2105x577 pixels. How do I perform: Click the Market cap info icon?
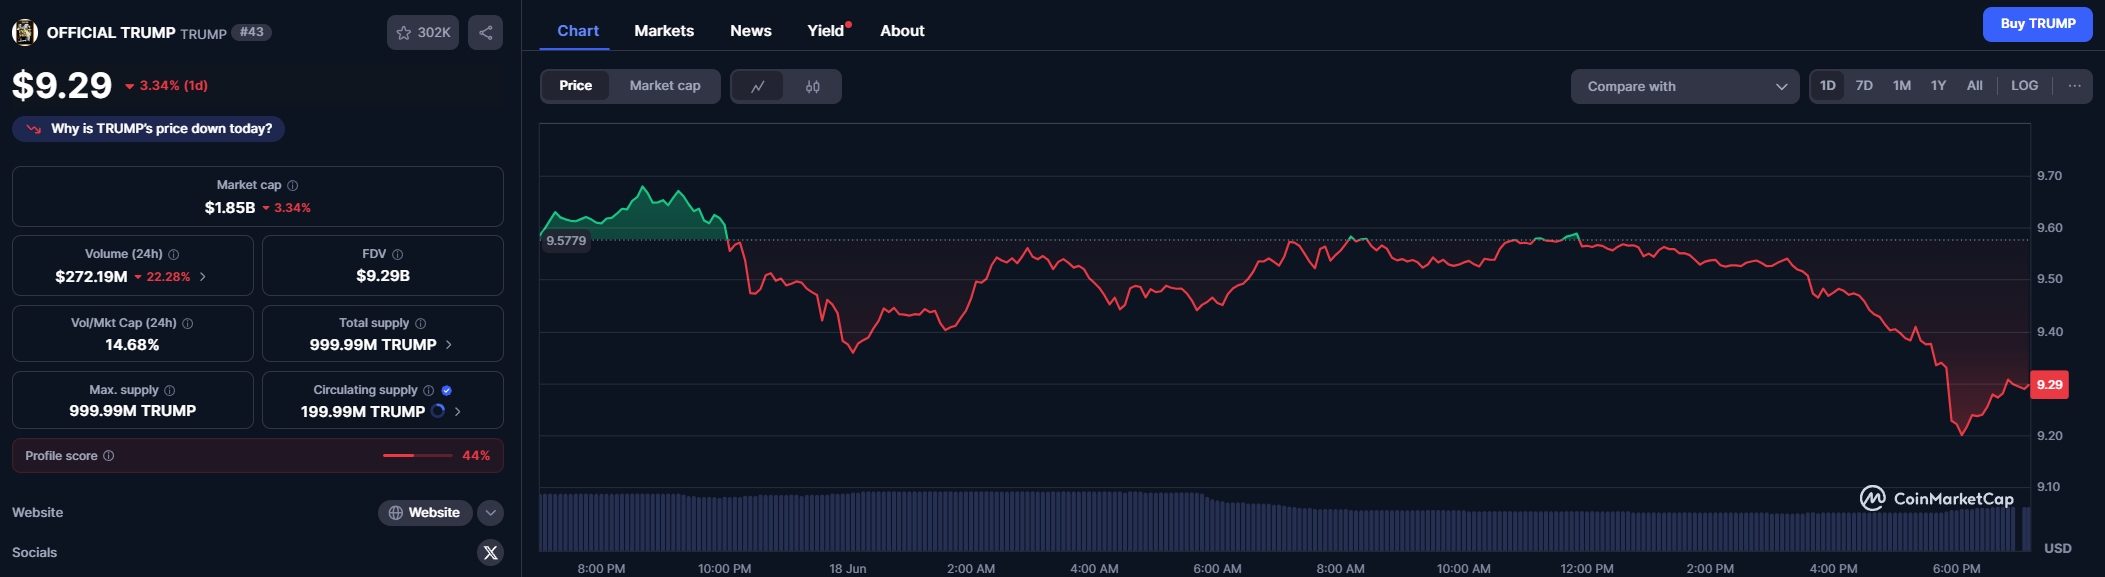click(x=293, y=185)
